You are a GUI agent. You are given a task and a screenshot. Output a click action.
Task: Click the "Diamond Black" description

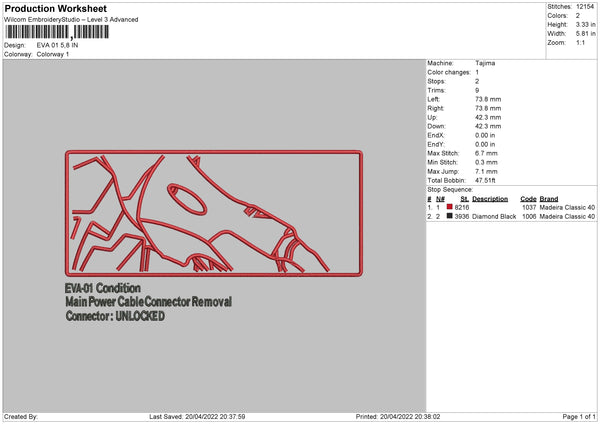[494, 217]
